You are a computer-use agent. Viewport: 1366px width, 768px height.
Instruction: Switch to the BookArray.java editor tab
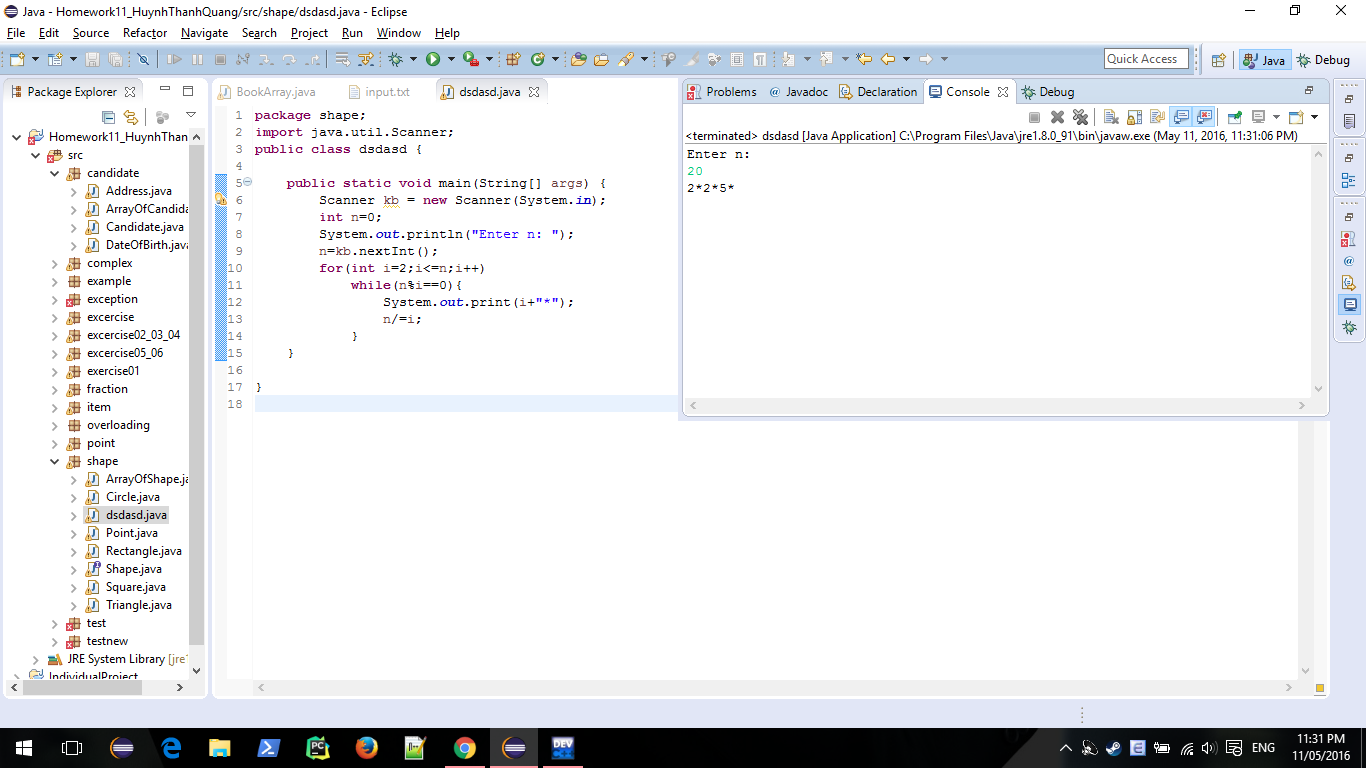pyautogui.click(x=266, y=92)
